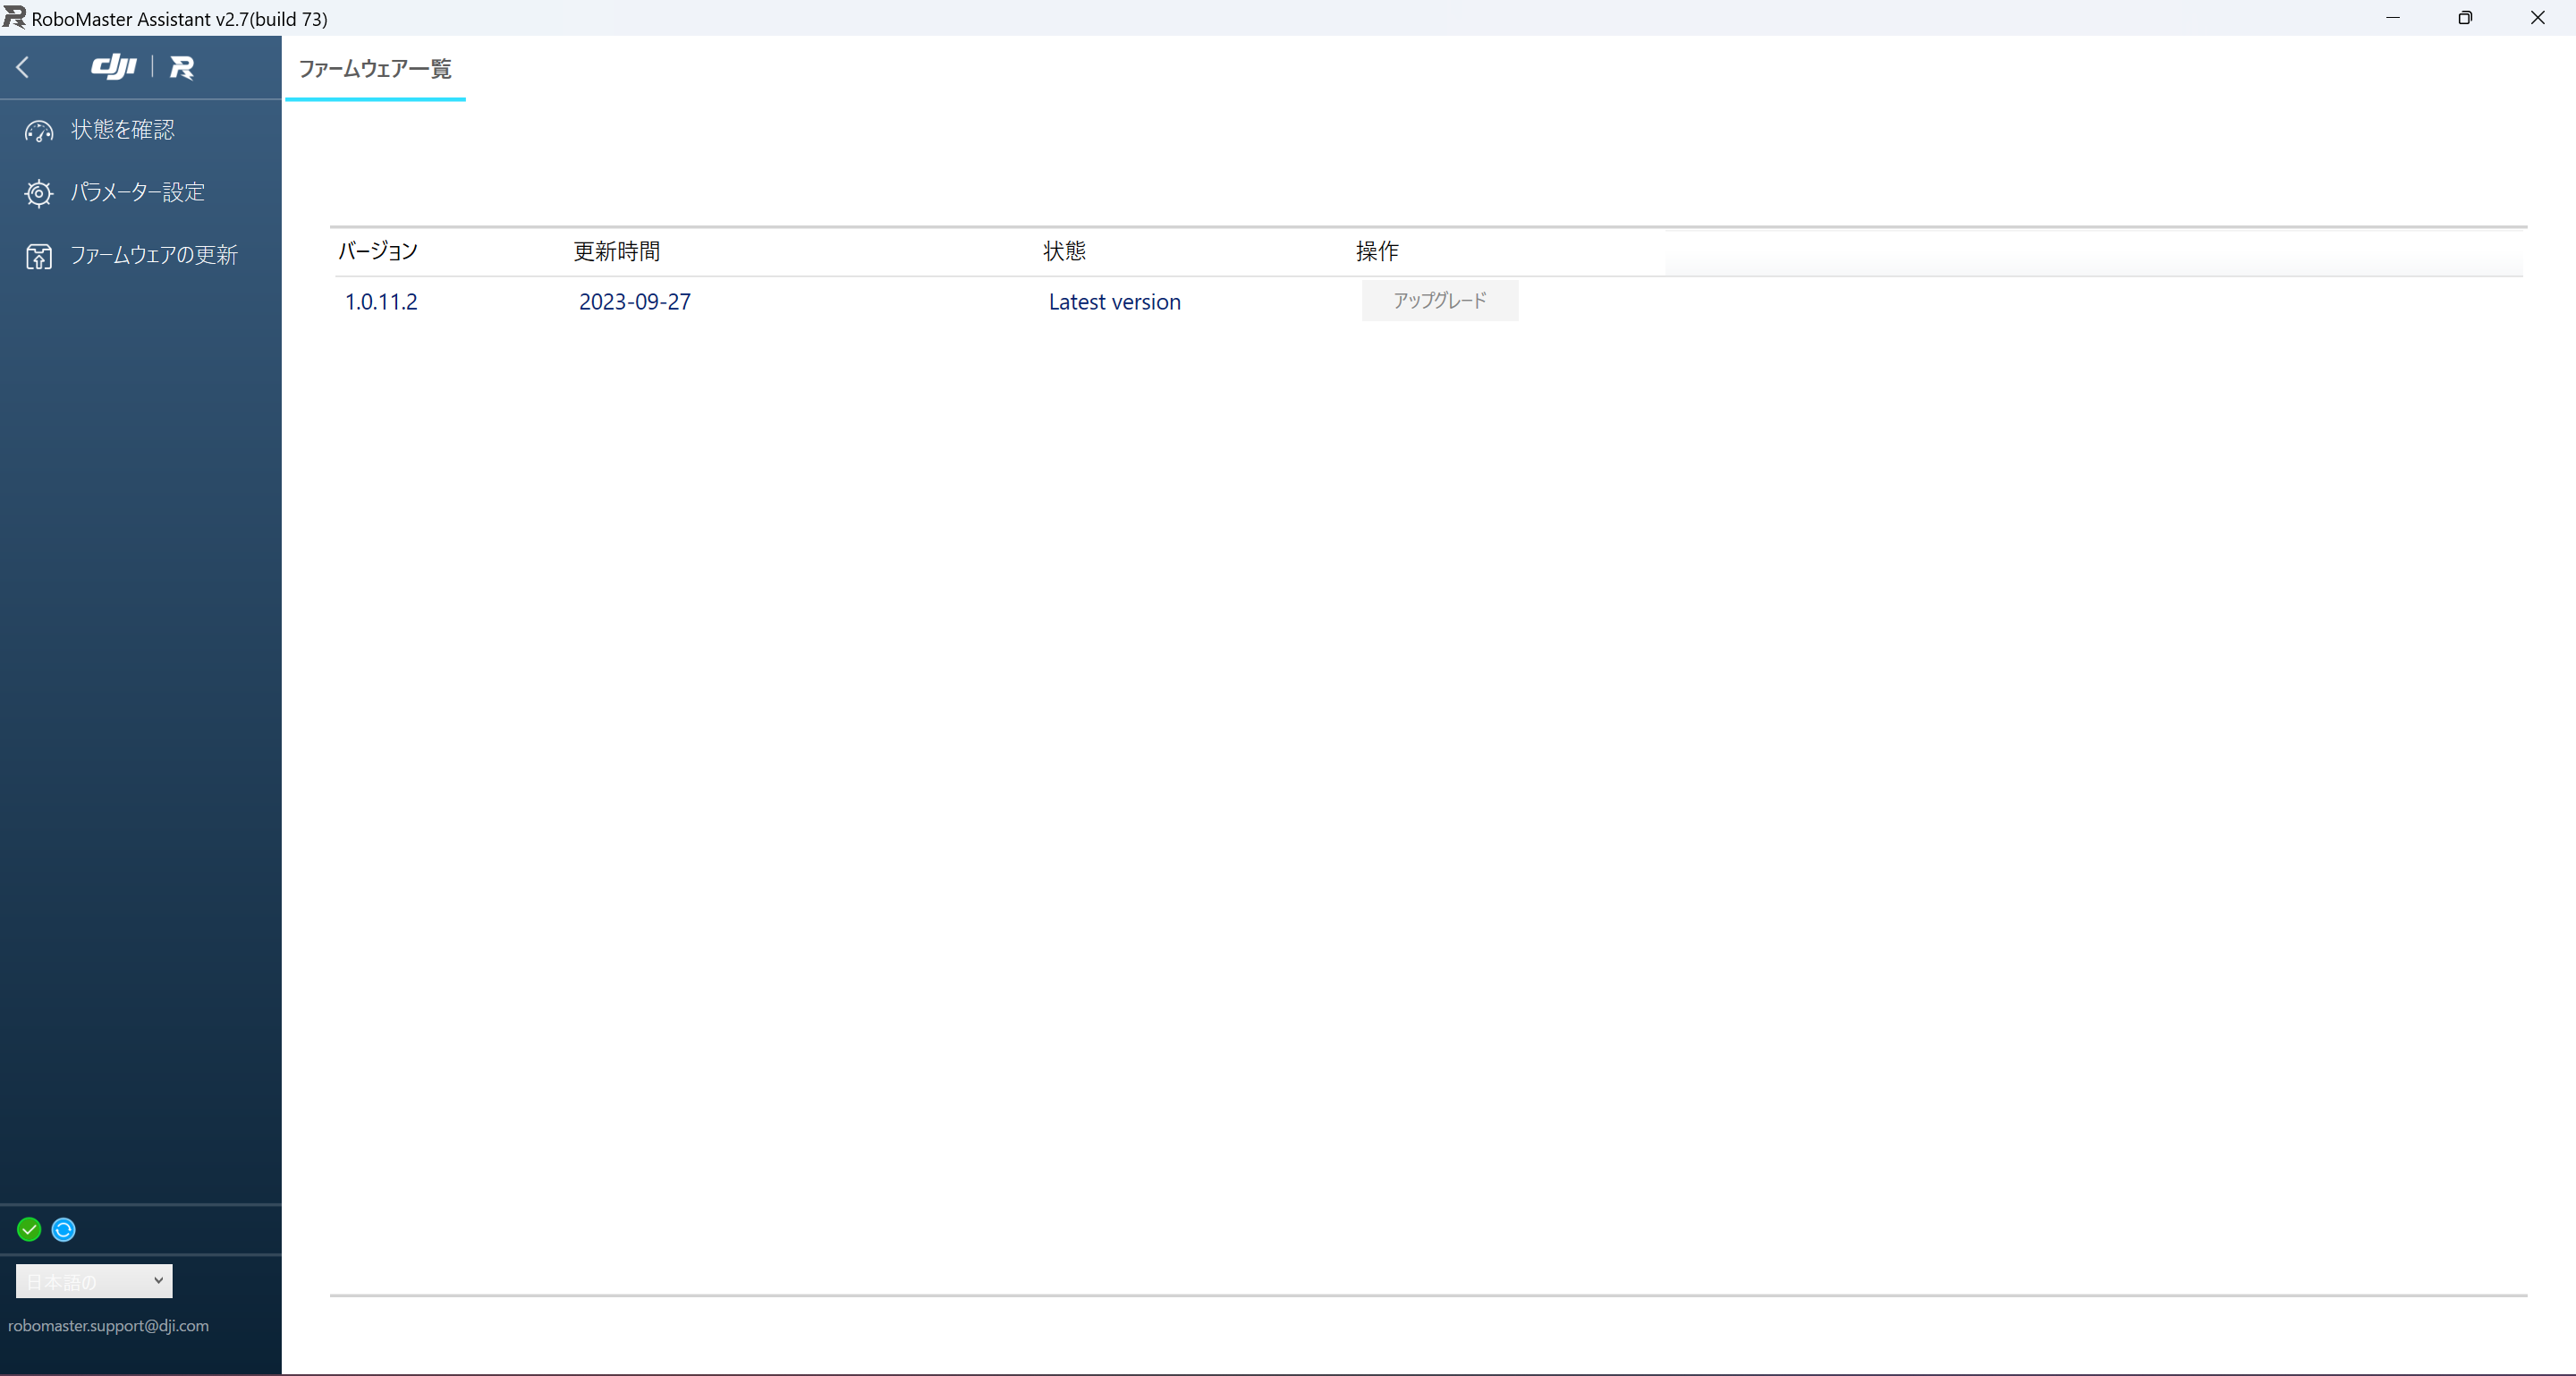Click the update date 2023-09-27

click(635, 301)
